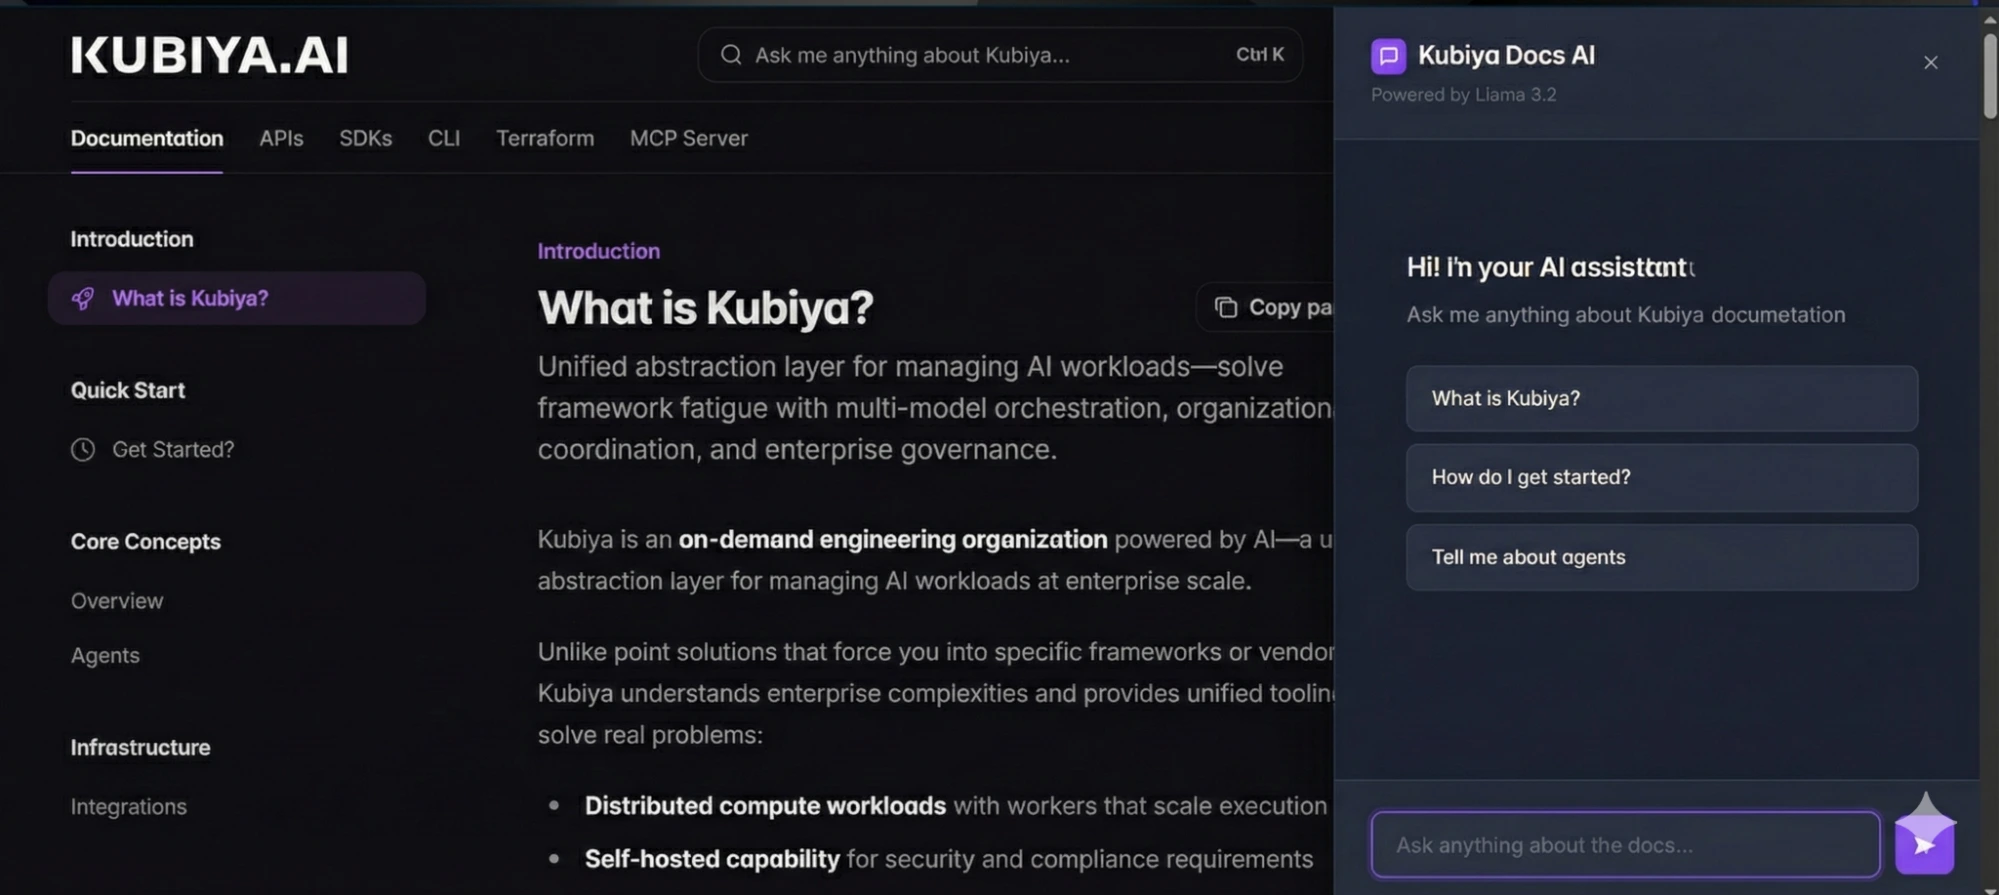Focus the 'Ask me anything about Kubiya' search box
Screen dimensions: 1999x896
[1000, 54]
